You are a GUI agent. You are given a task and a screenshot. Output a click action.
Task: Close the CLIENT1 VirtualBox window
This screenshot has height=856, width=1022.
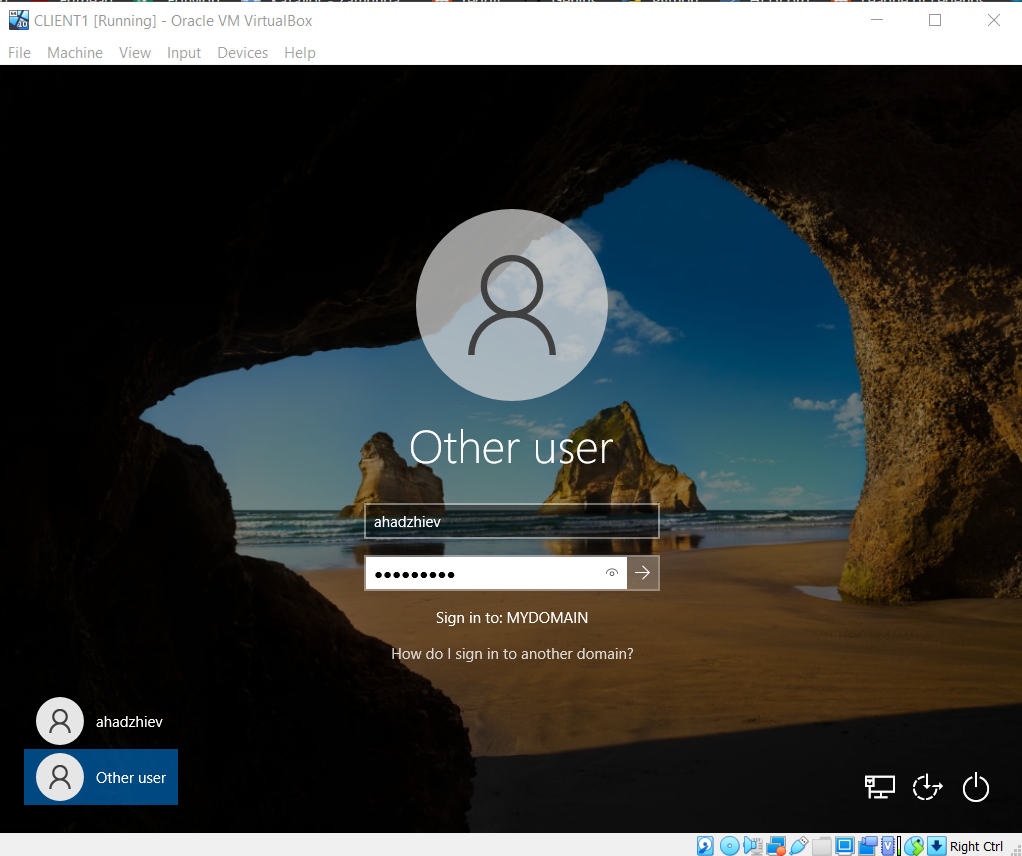(x=993, y=20)
